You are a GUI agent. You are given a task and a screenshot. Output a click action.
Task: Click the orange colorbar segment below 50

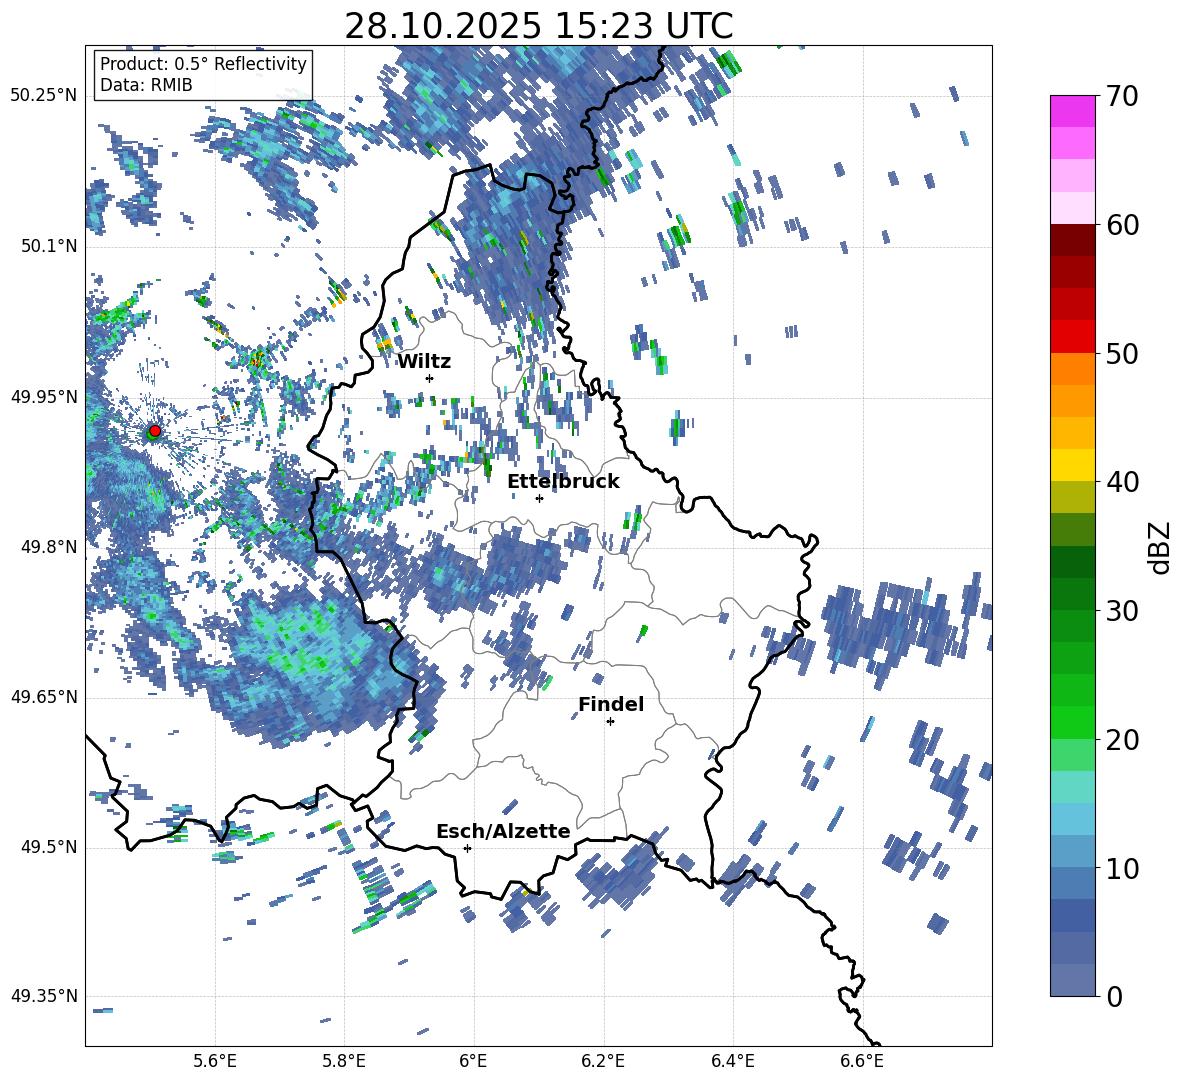(1072, 369)
